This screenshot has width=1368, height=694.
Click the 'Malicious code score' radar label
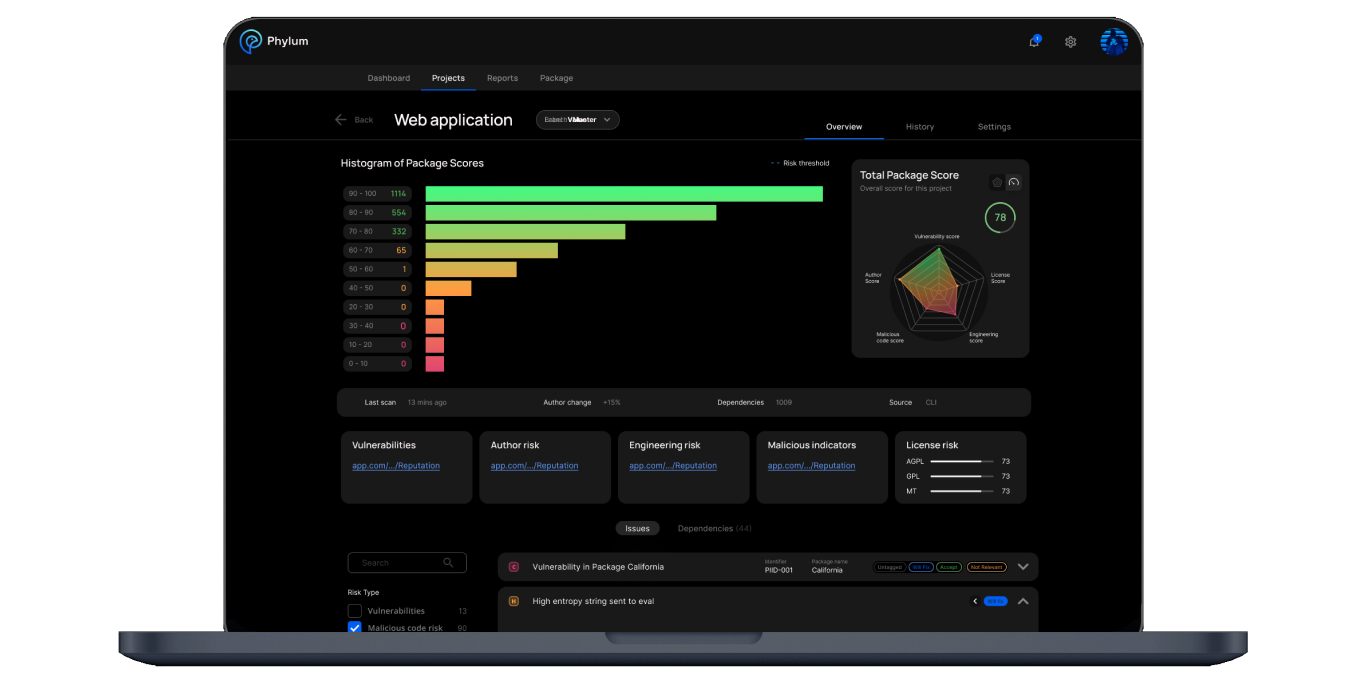coord(890,337)
